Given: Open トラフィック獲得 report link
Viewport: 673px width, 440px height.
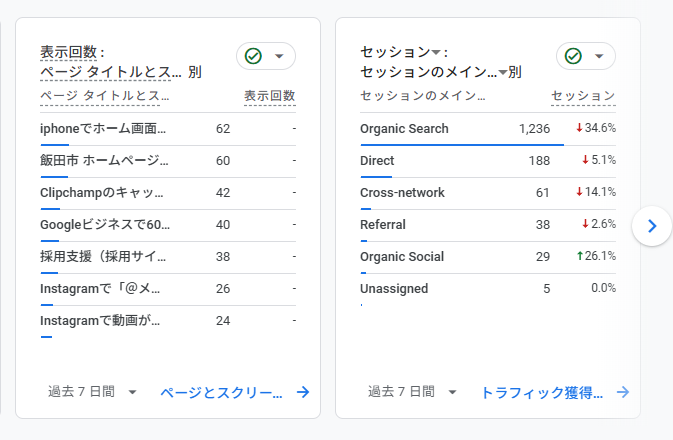Looking at the screenshot, I should pyautogui.click(x=542, y=392).
